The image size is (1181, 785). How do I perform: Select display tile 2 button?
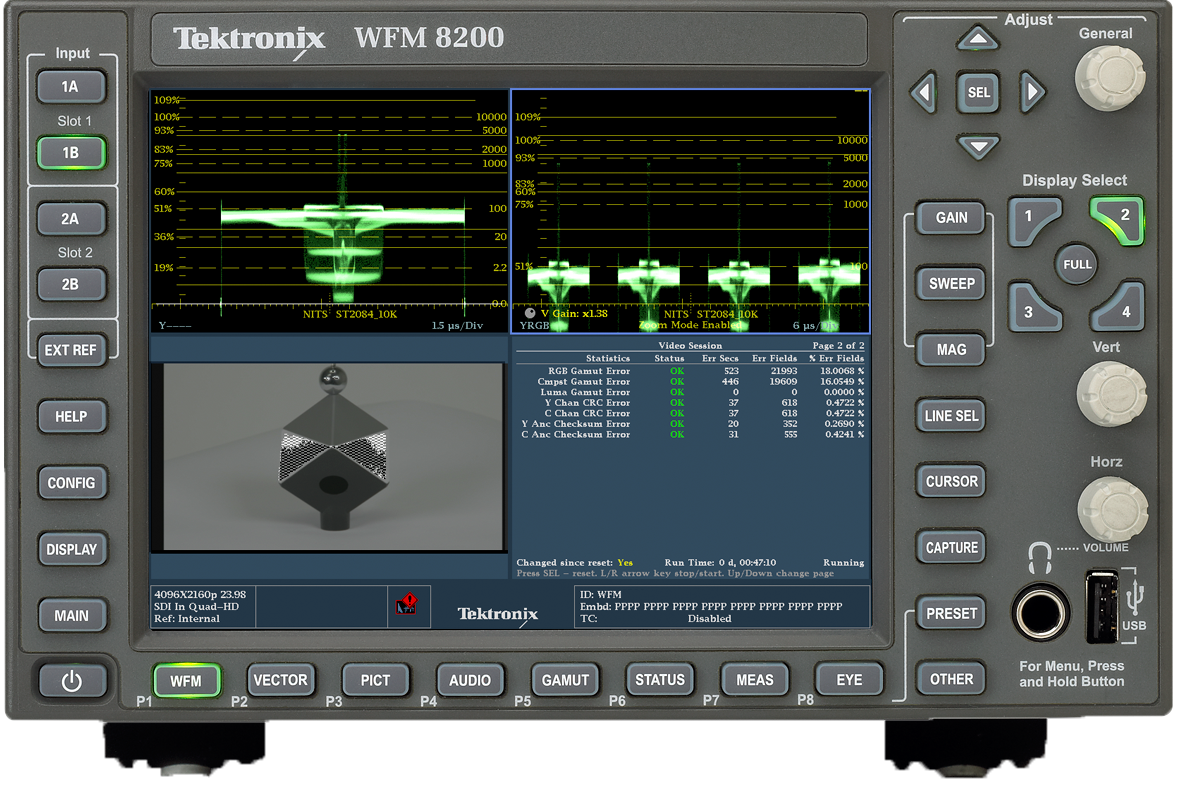[x=1118, y=219]
